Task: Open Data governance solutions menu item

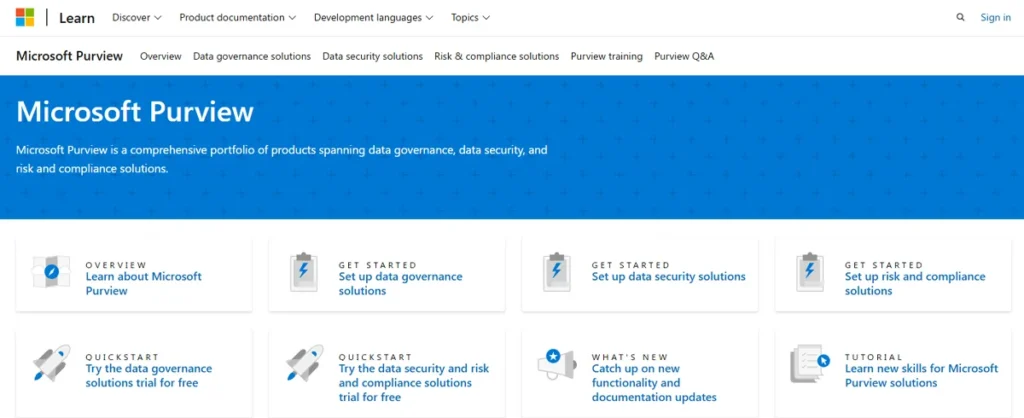Action: tap(252, 56)
